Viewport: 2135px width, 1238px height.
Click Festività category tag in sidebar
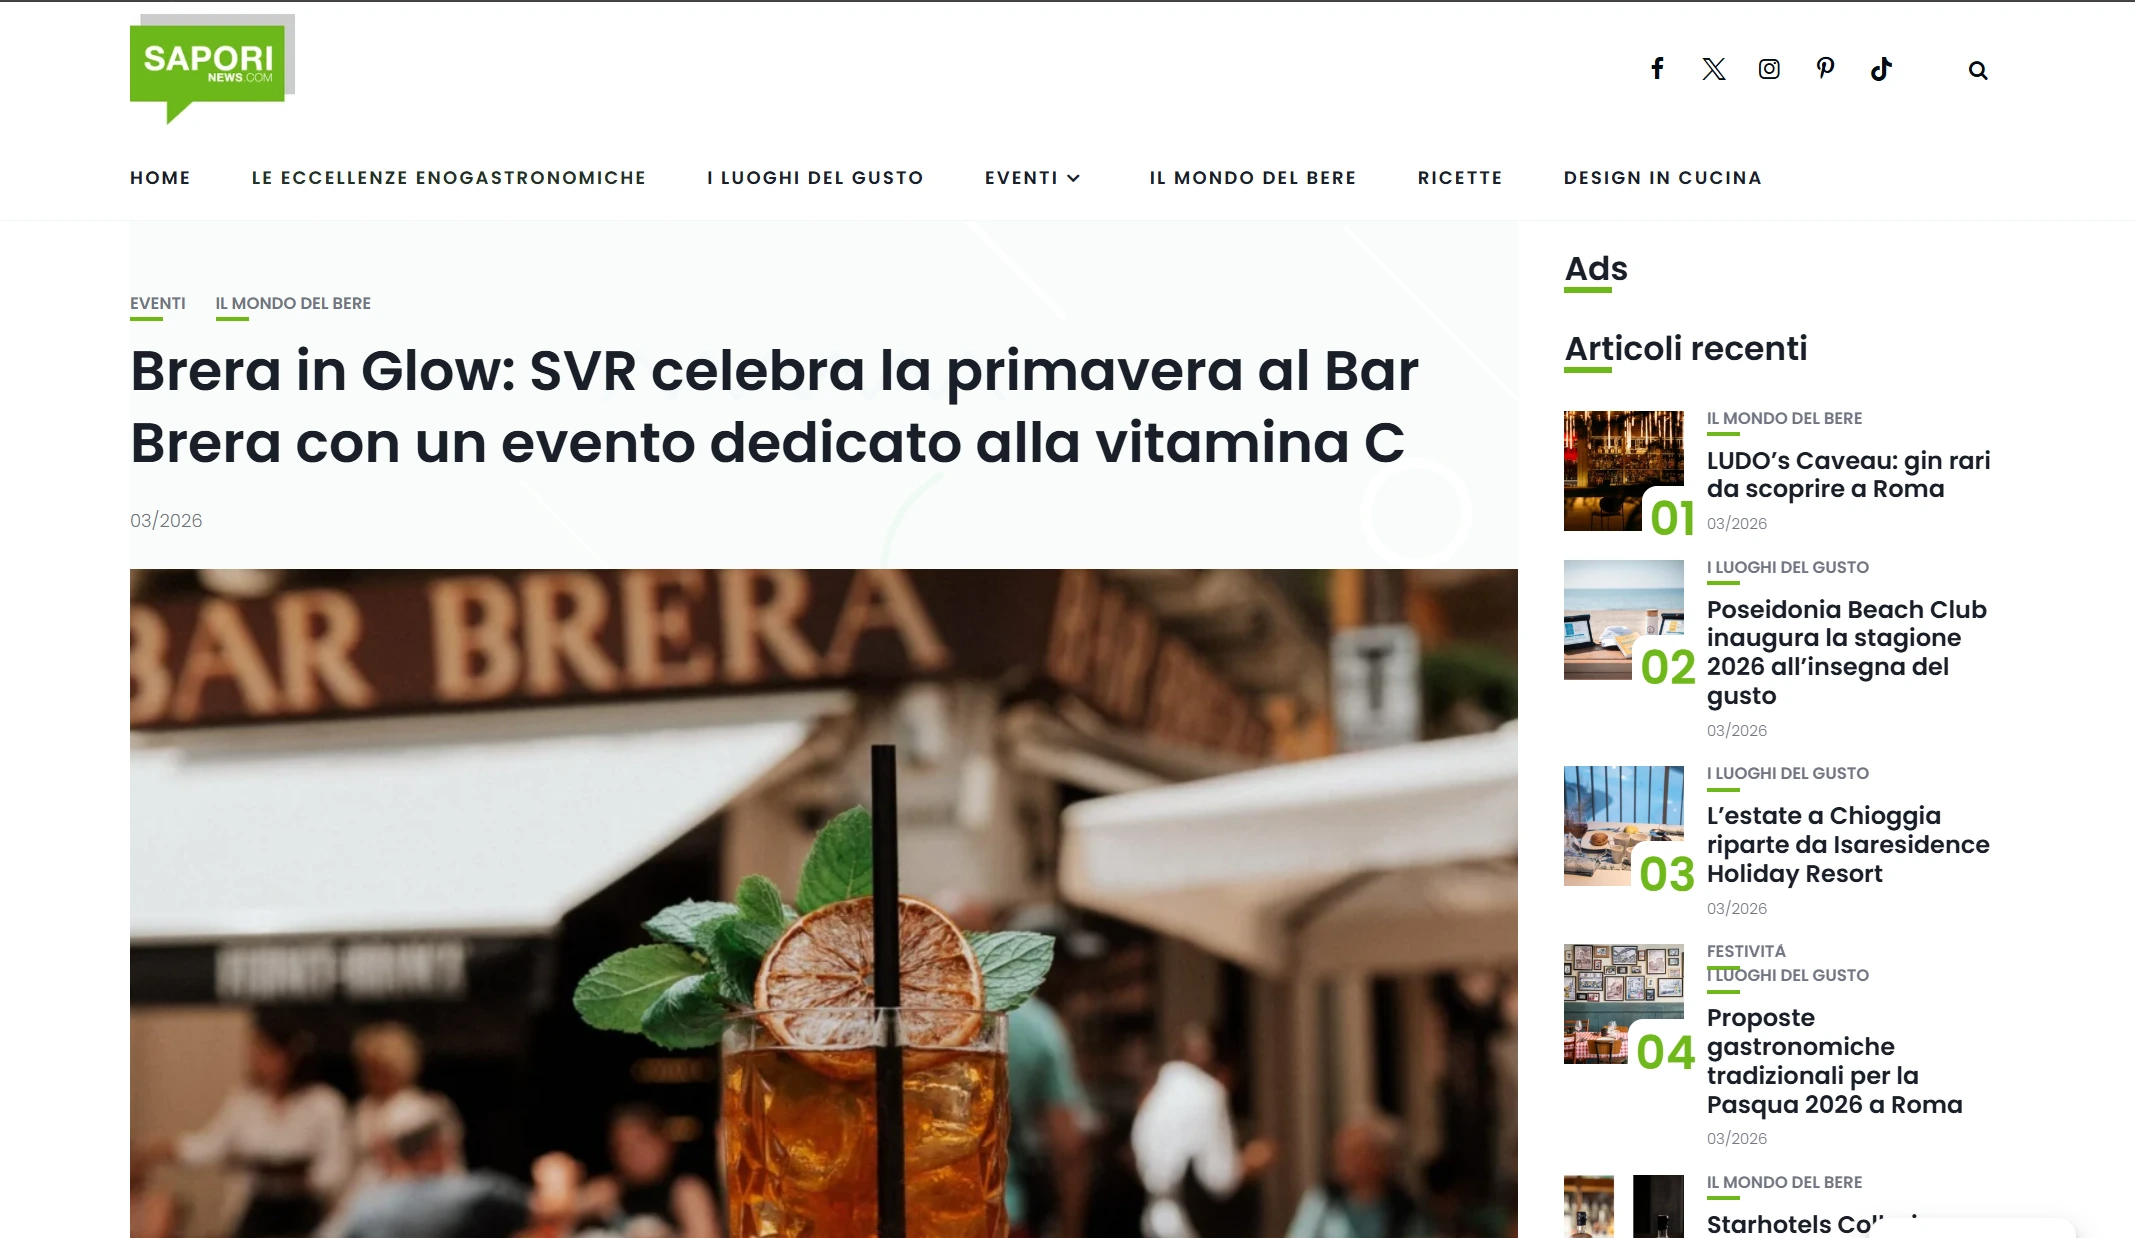pyautogui.click(x=1746, y=951)
